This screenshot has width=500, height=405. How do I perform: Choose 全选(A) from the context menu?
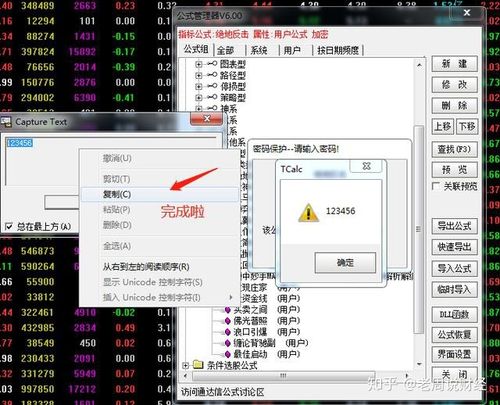[160, 246]
